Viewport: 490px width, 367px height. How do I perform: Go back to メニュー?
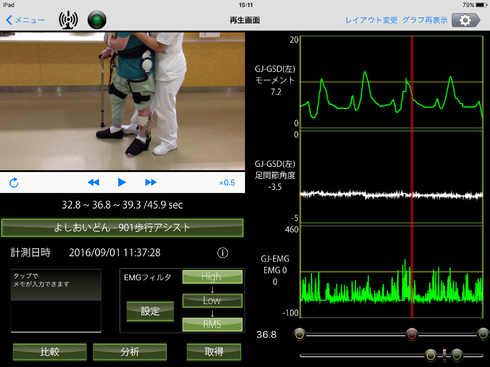click(x=25, y=20)
